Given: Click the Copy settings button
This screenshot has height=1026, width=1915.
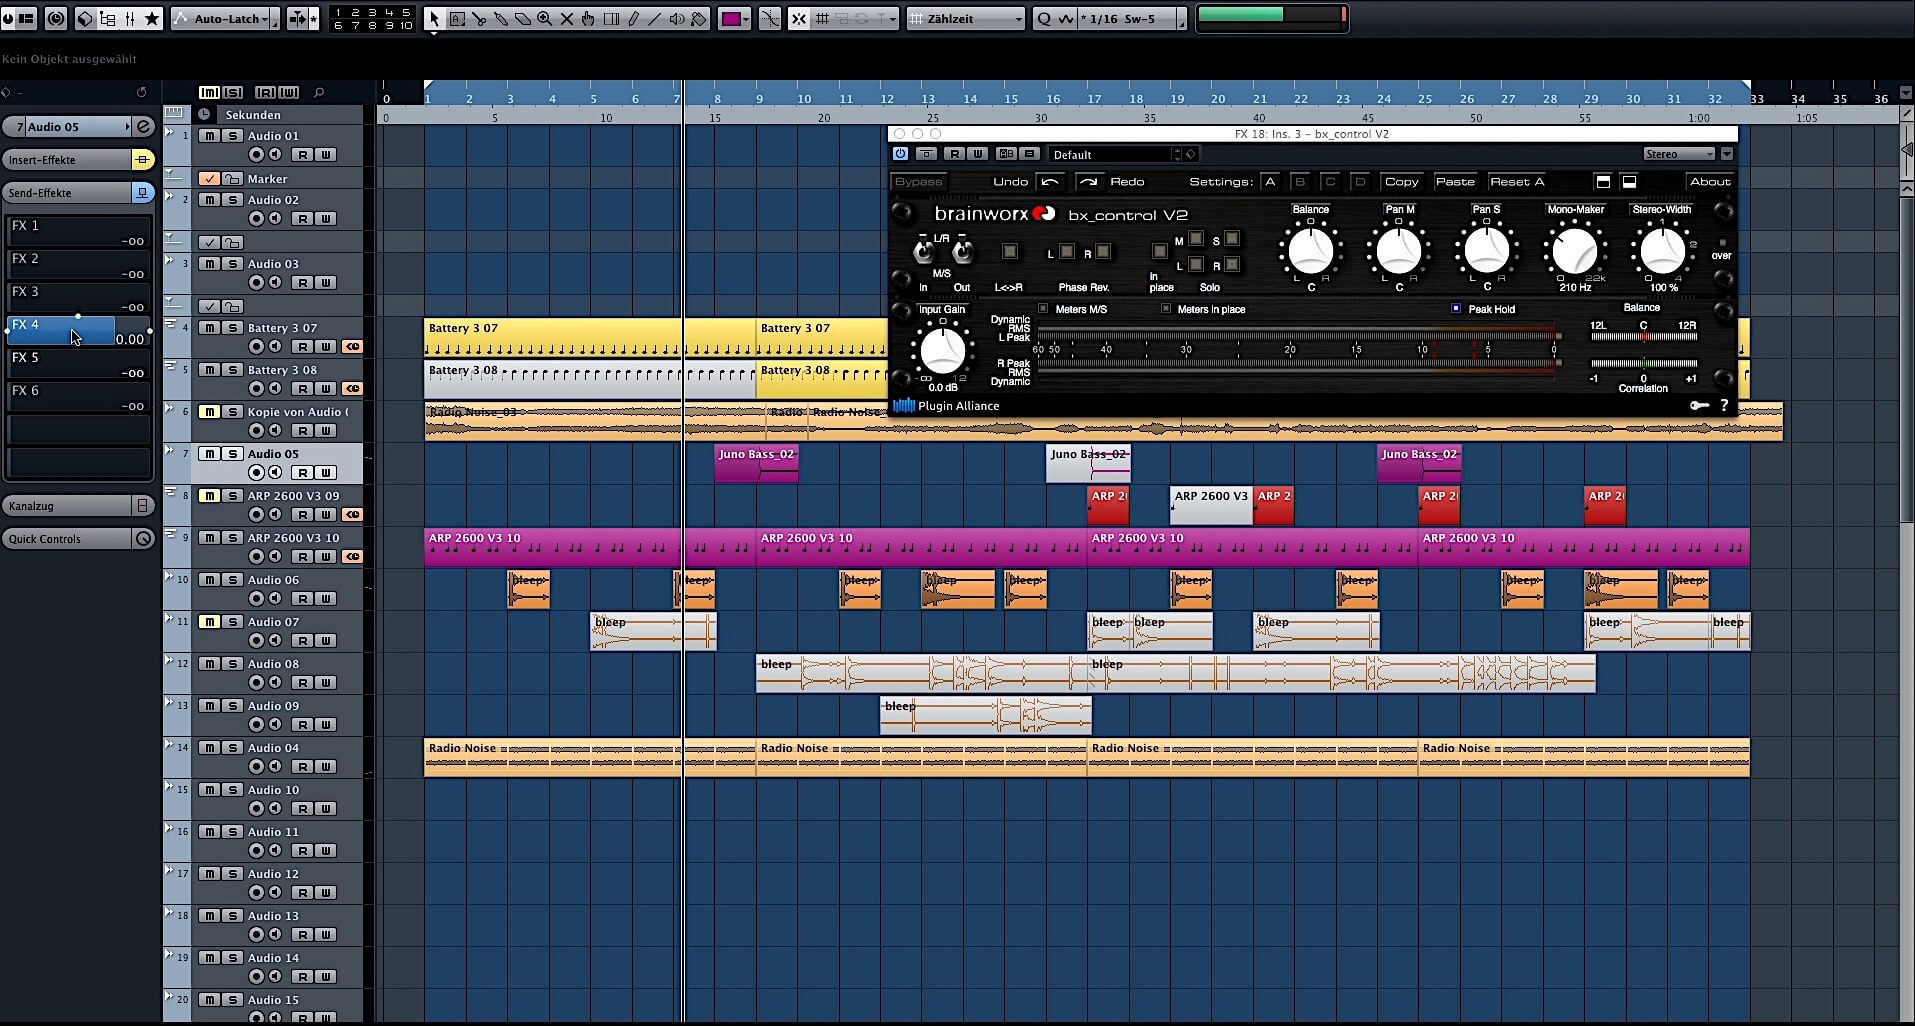Looking at the screenshot, I should (1401, 181).
